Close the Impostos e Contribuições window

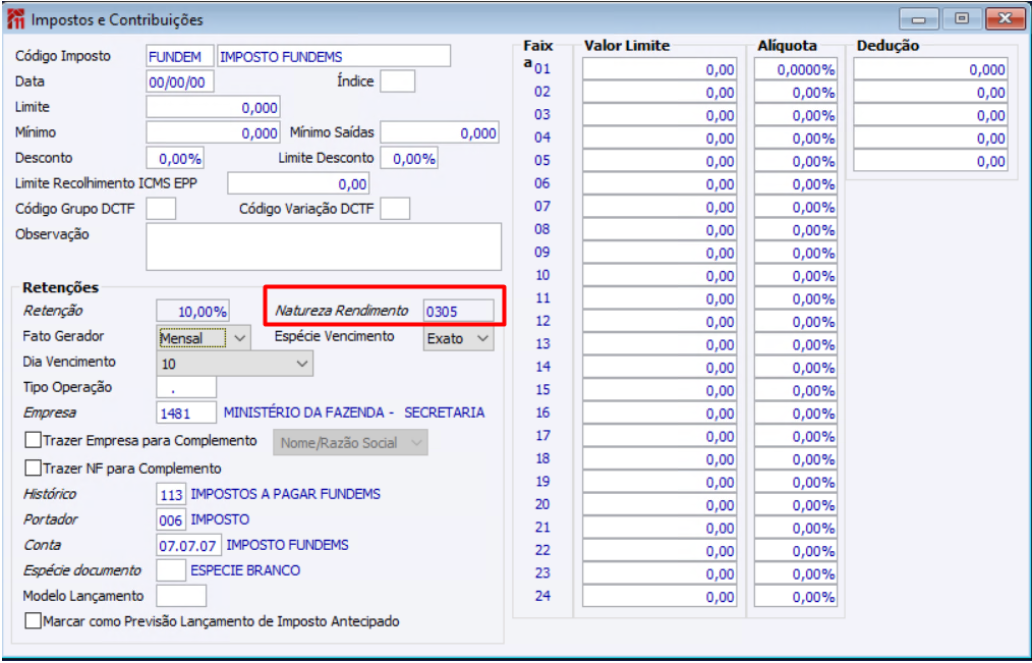(x=1004, y=19)
